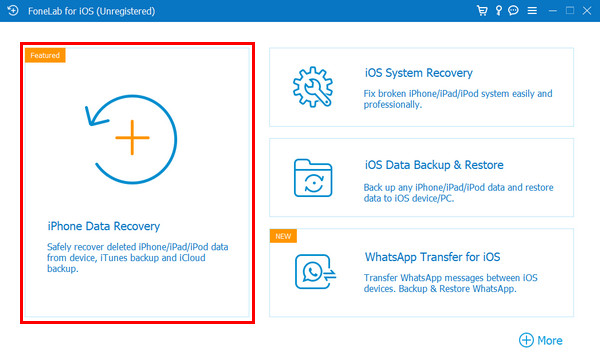Image resolution: width=600 pixels, height=362 pixels.
Task: Click 'FoneLab for iOS (Unregistered)' title text
Action: [x=91, y=11]
